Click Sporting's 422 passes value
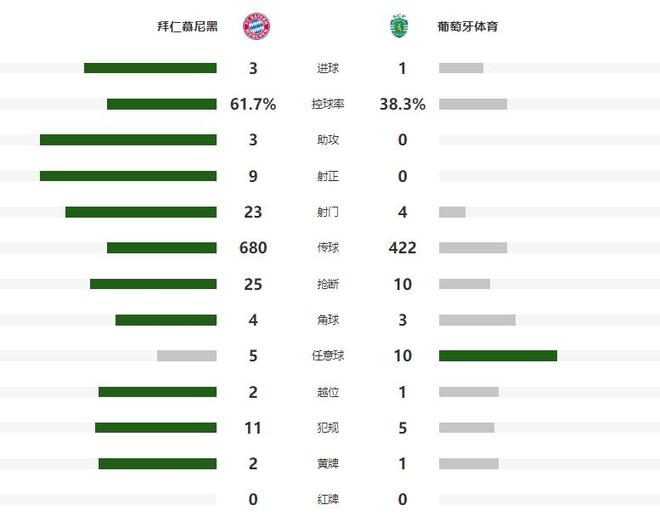Image resolution: width=660 pixels, height=522 pixels. pyautogui.click(x=402, y=248)
